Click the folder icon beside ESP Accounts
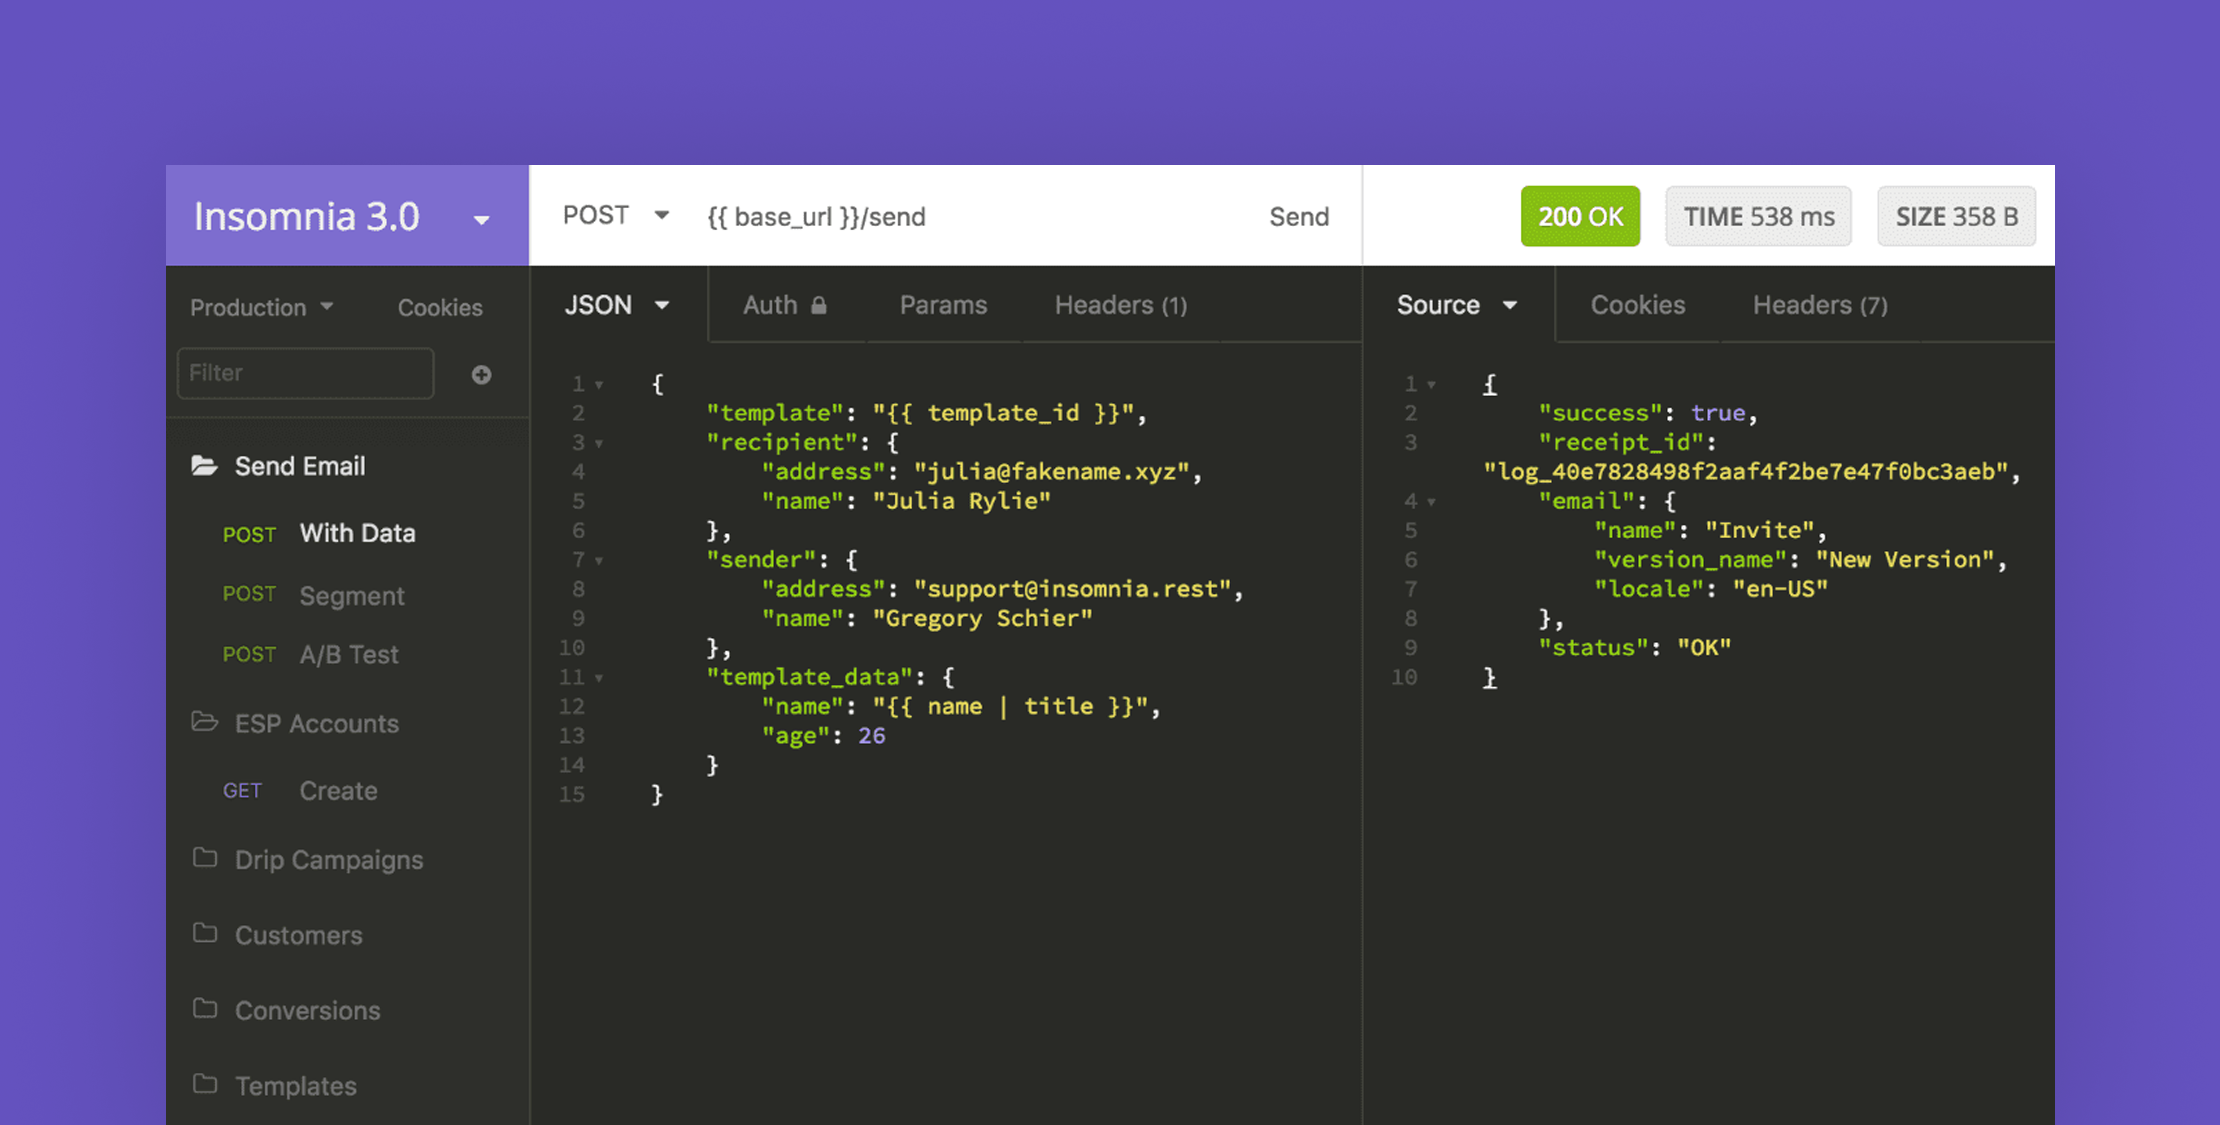2220x1125 pixels. (x=205, y=721)
